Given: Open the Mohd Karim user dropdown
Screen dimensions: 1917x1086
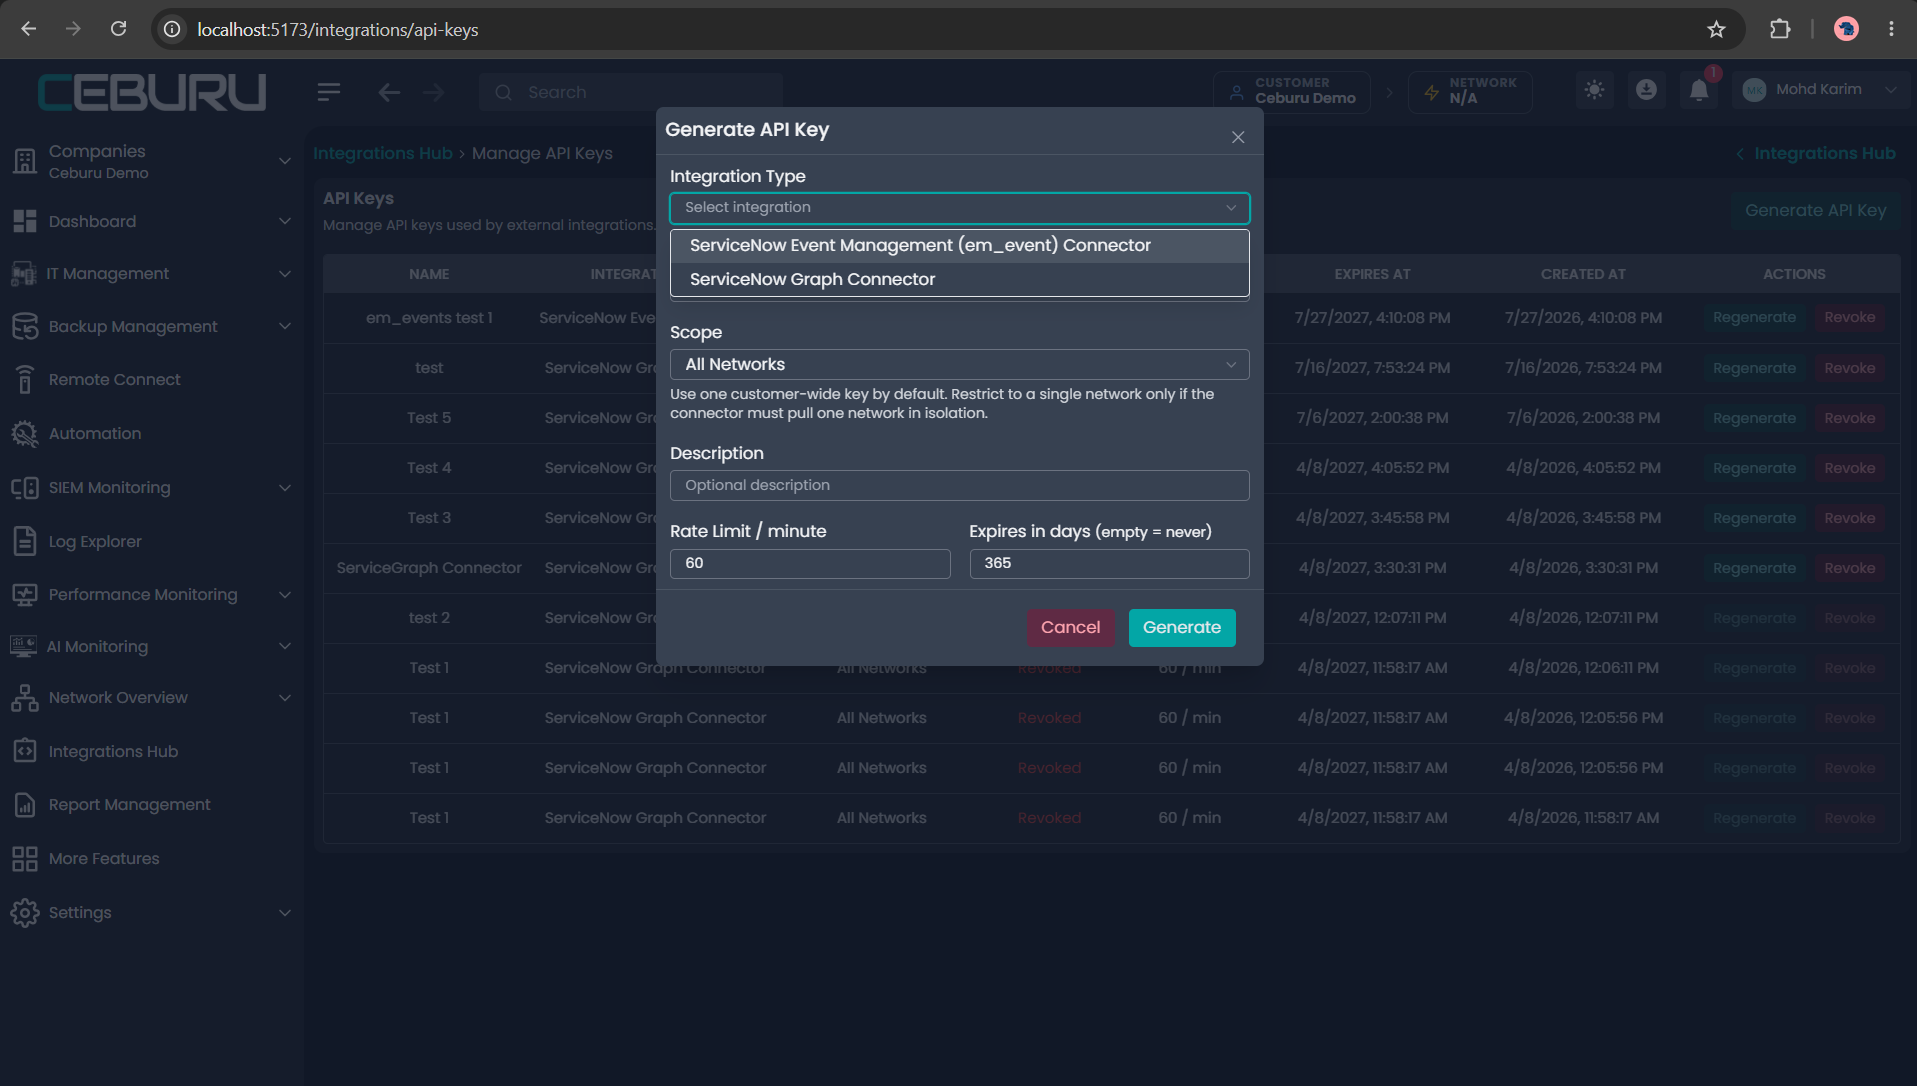Looking at the screenshot, I should click(x=1820, y=90).
